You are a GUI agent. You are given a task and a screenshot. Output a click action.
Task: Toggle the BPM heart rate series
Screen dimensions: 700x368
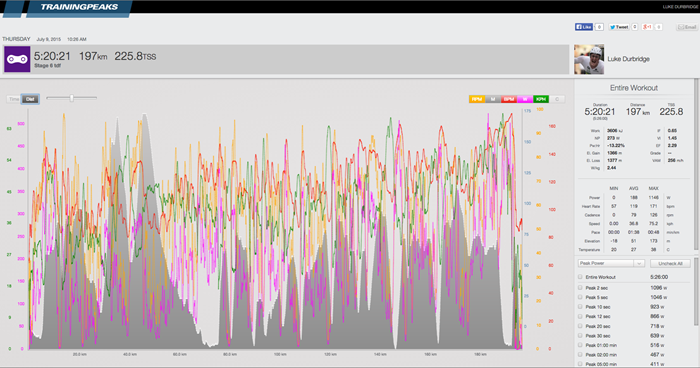[x=509, y=99]
